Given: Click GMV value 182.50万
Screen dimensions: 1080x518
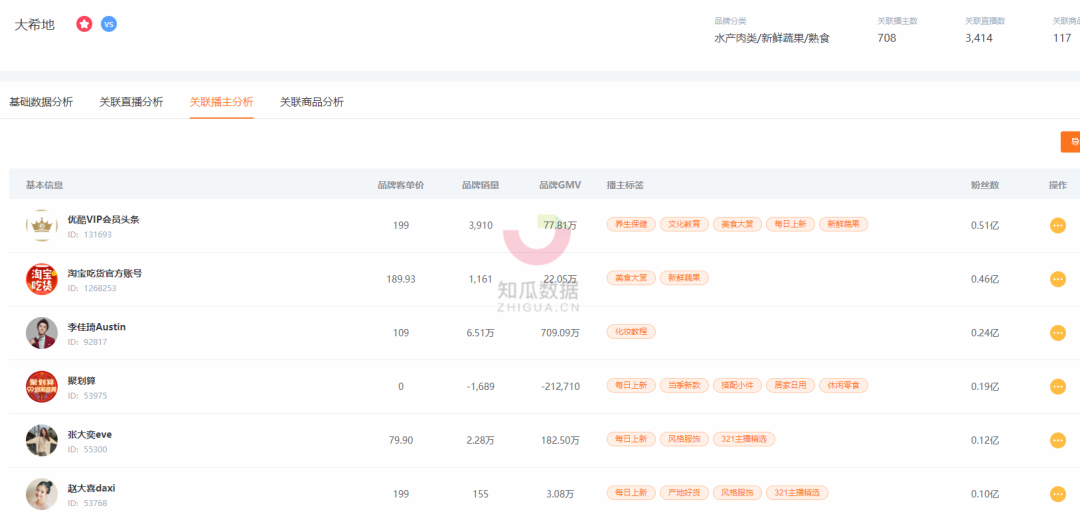Looking at the screenshot, I should click(560, 440).
